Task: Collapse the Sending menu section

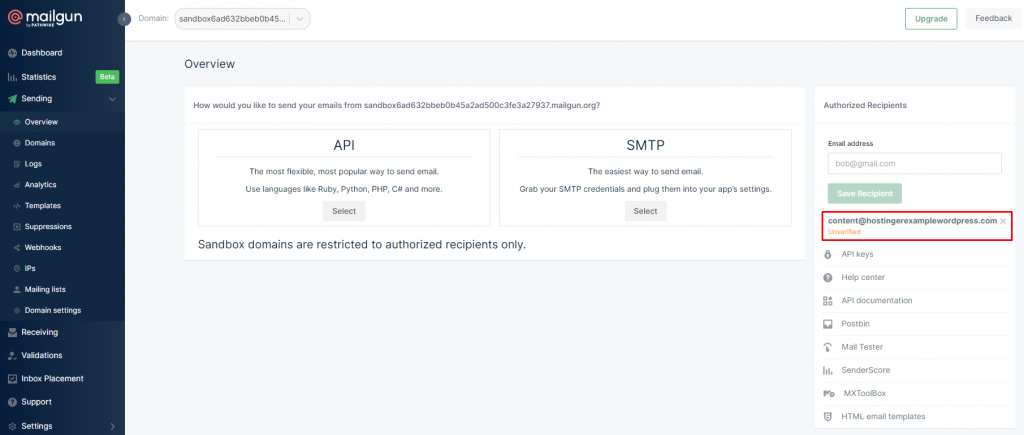Action: click(x=113, y=99)
